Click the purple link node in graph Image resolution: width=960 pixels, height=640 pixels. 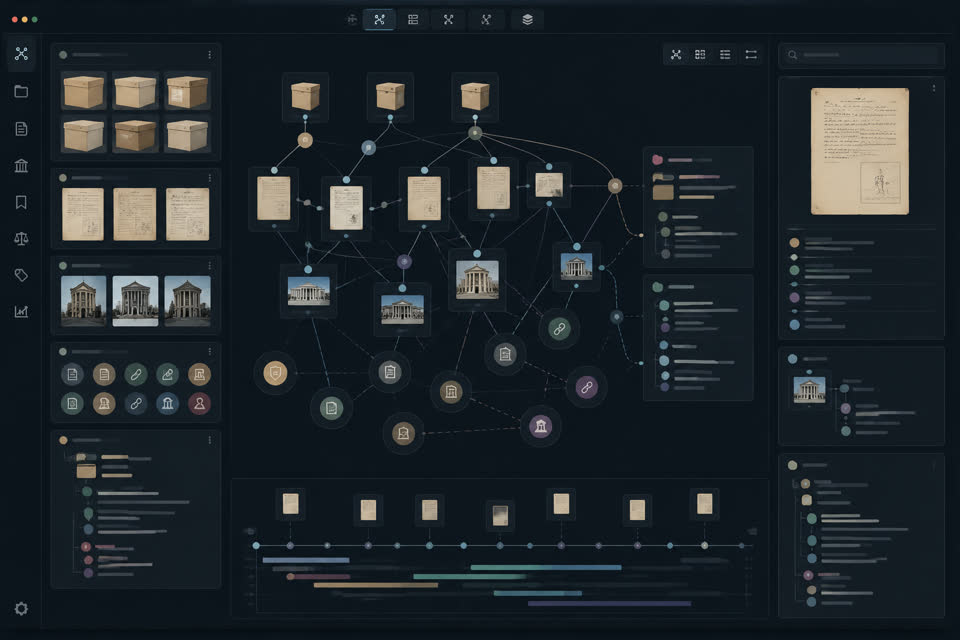point(586,387)
